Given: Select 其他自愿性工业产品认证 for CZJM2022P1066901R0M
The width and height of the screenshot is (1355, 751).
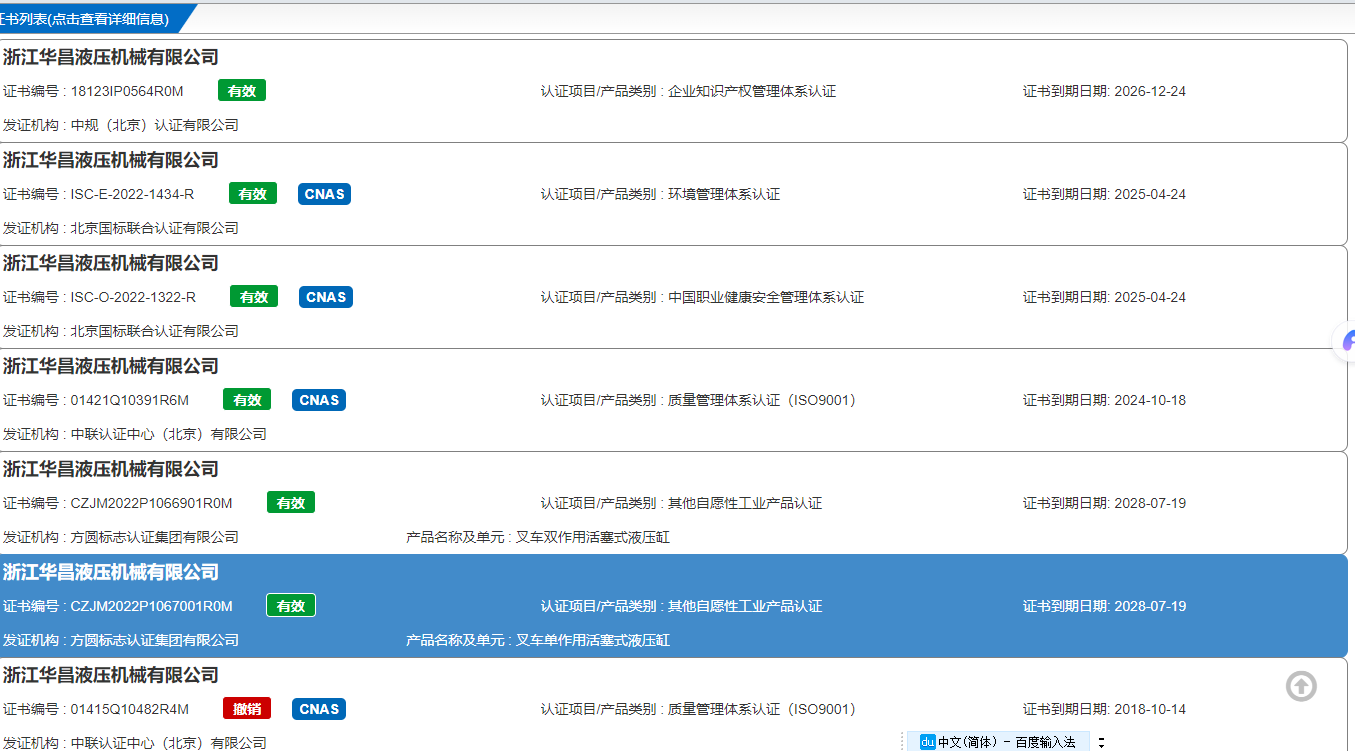Looking at the screenshot, I should pos(745,503).
